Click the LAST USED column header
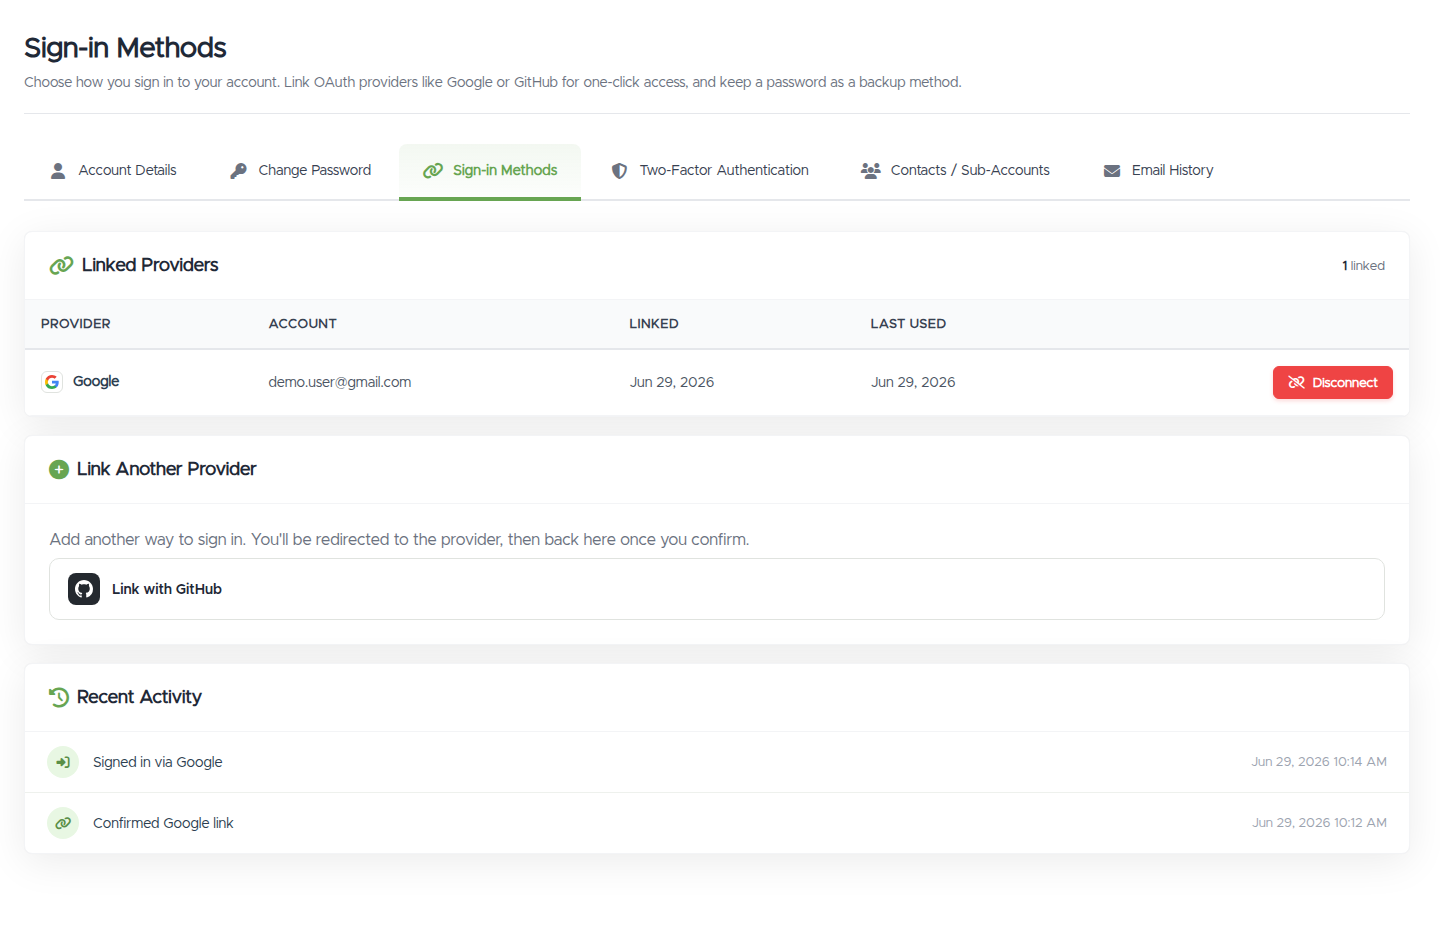1440x951 pixels. click(908, 324)
